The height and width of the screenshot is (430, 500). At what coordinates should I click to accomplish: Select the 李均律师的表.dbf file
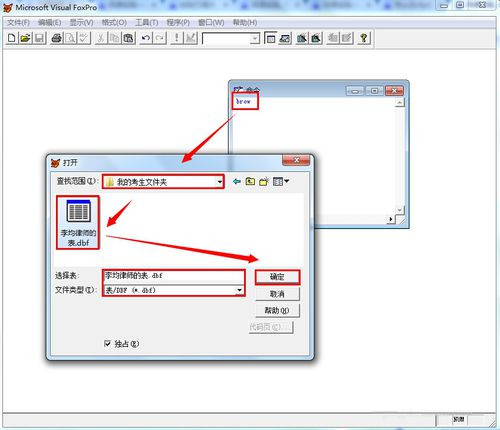click(78, 223)
